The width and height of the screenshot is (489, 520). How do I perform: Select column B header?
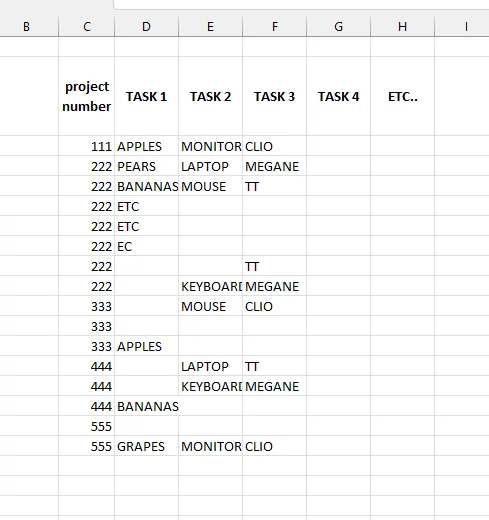point(27,27)
